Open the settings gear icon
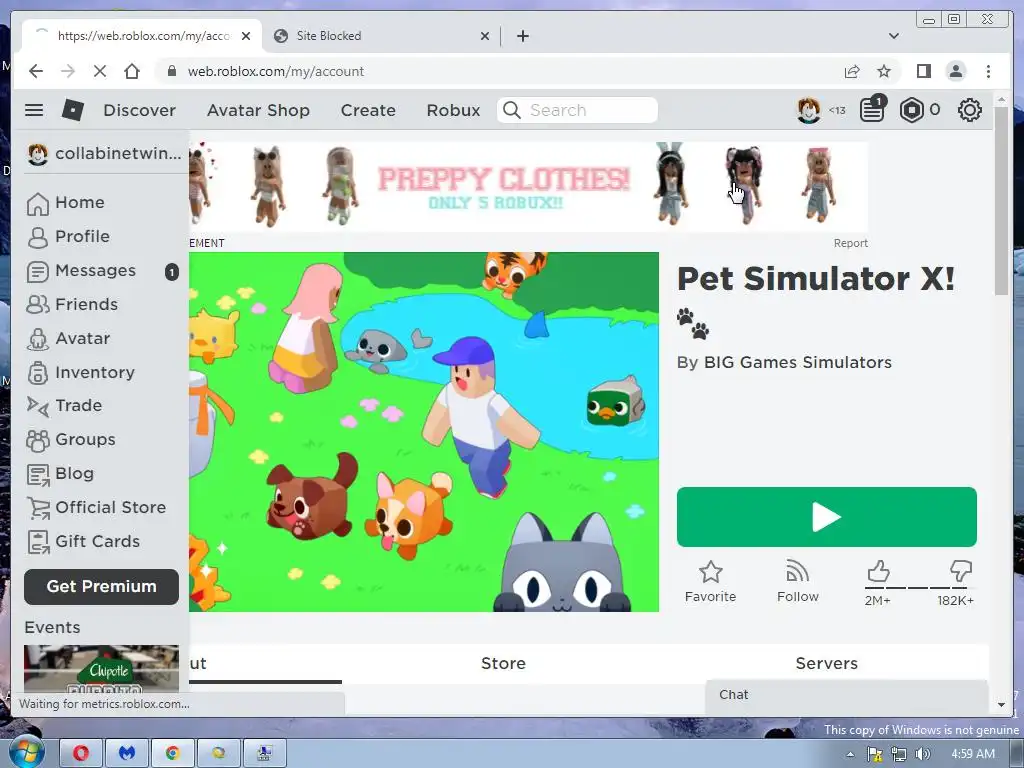 click(x=970, y=110)
